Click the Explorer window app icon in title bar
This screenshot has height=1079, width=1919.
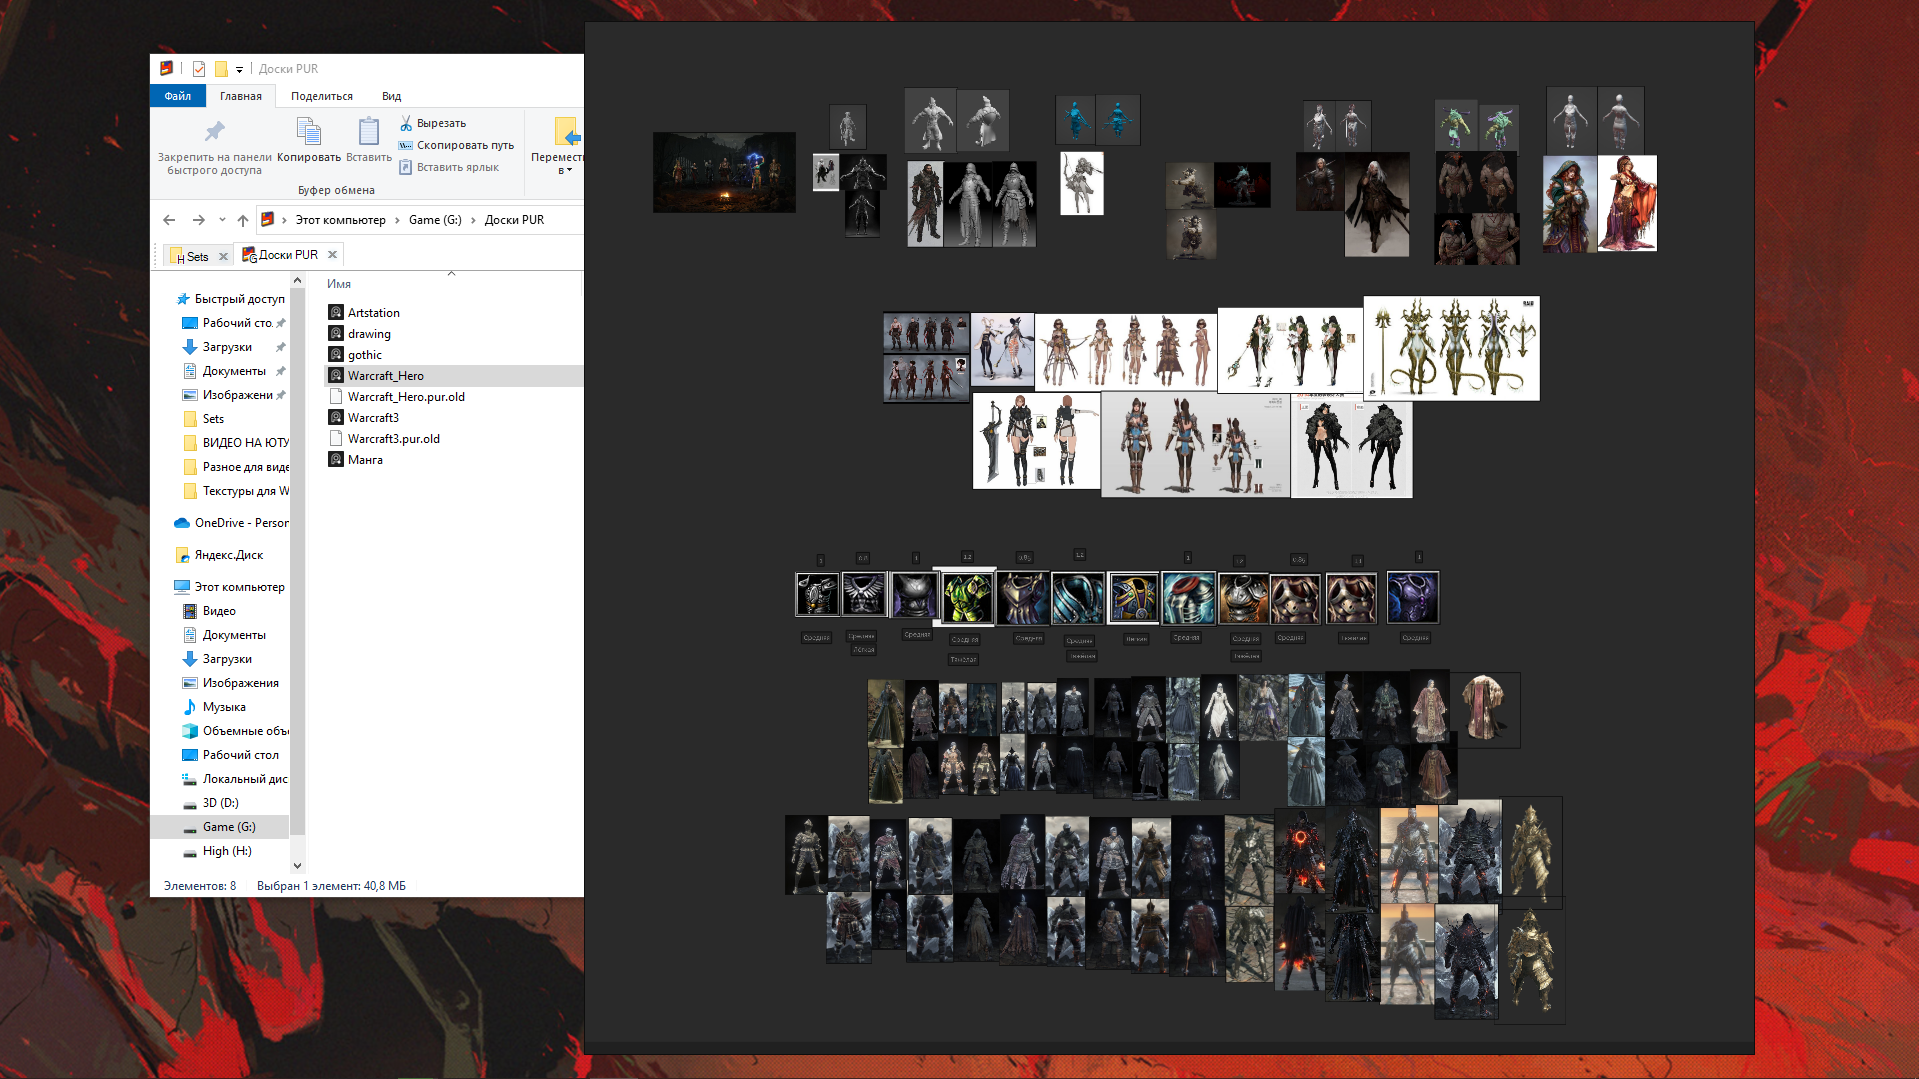pos(166,69)
